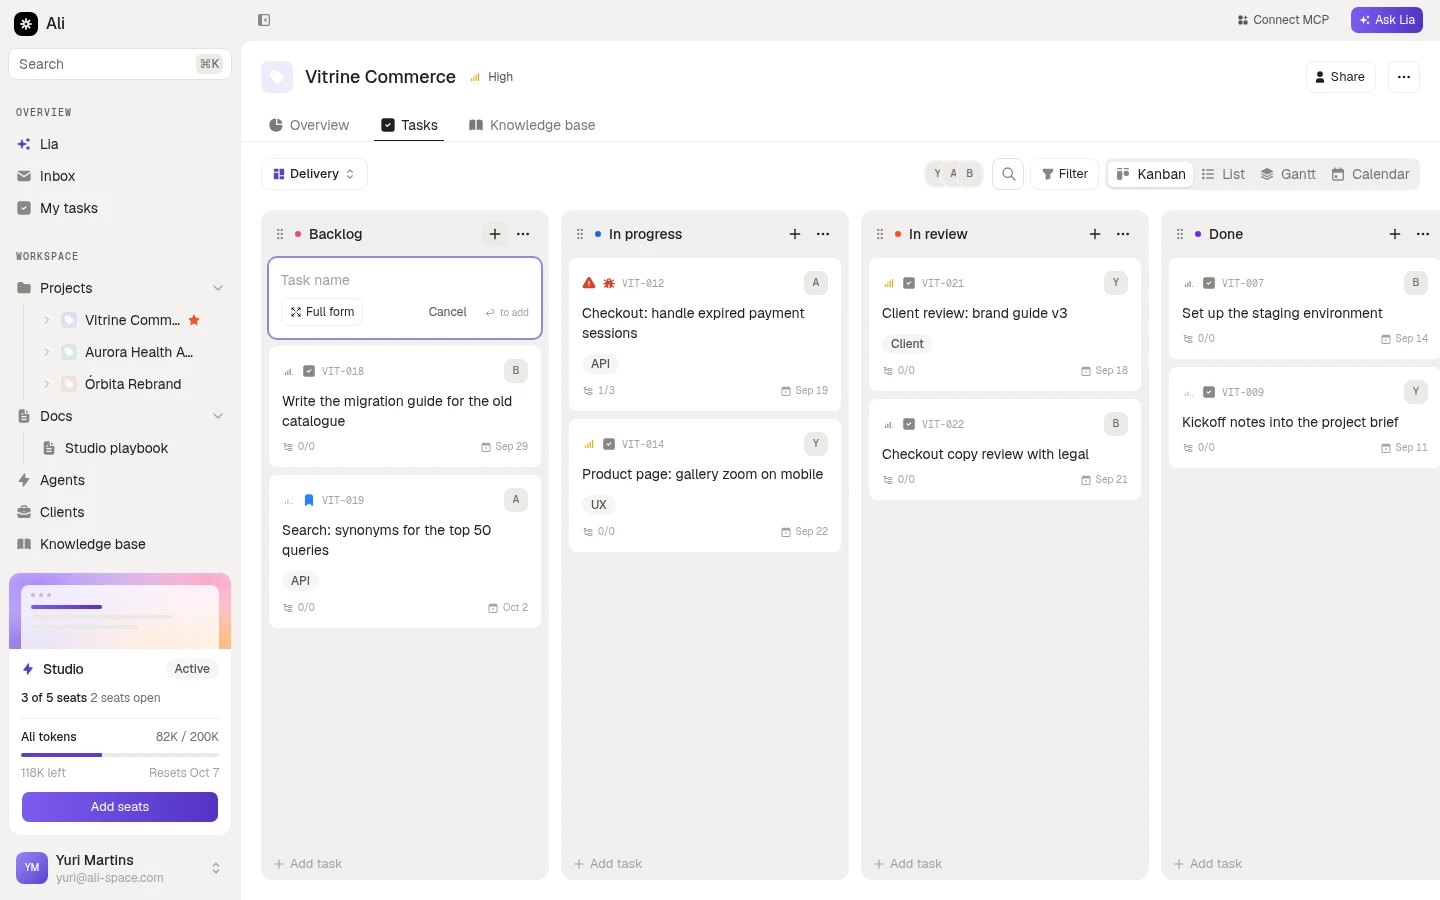Open the Delivery board dropdown

[314, 174]
